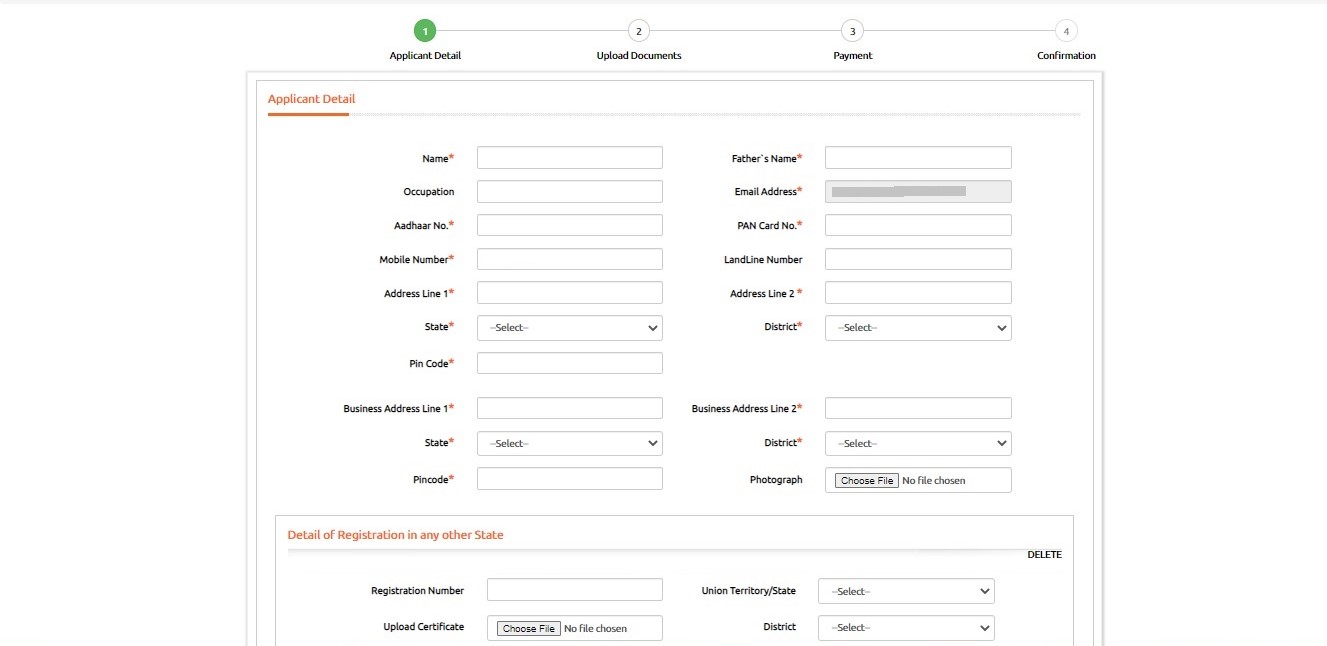
Task: Select the Upload Documents step circle
Action: tap(638, 30)
